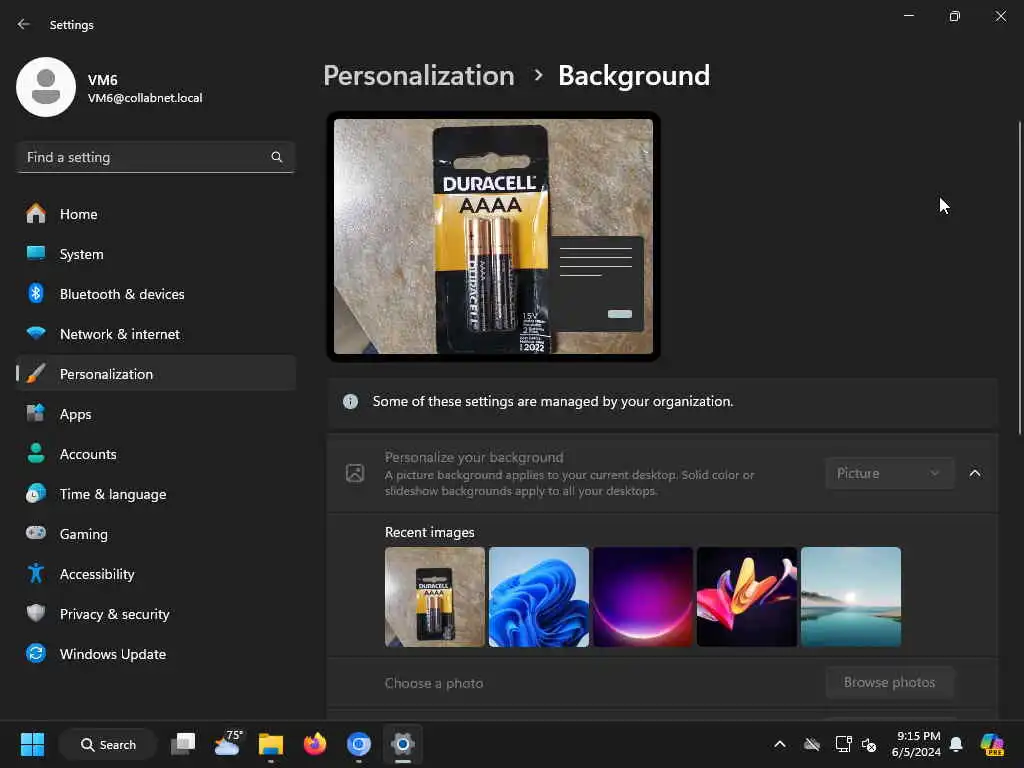Open the Copilot preview icon in the tray
Screen dimensions: 1024x768
[x=992, y=744]
